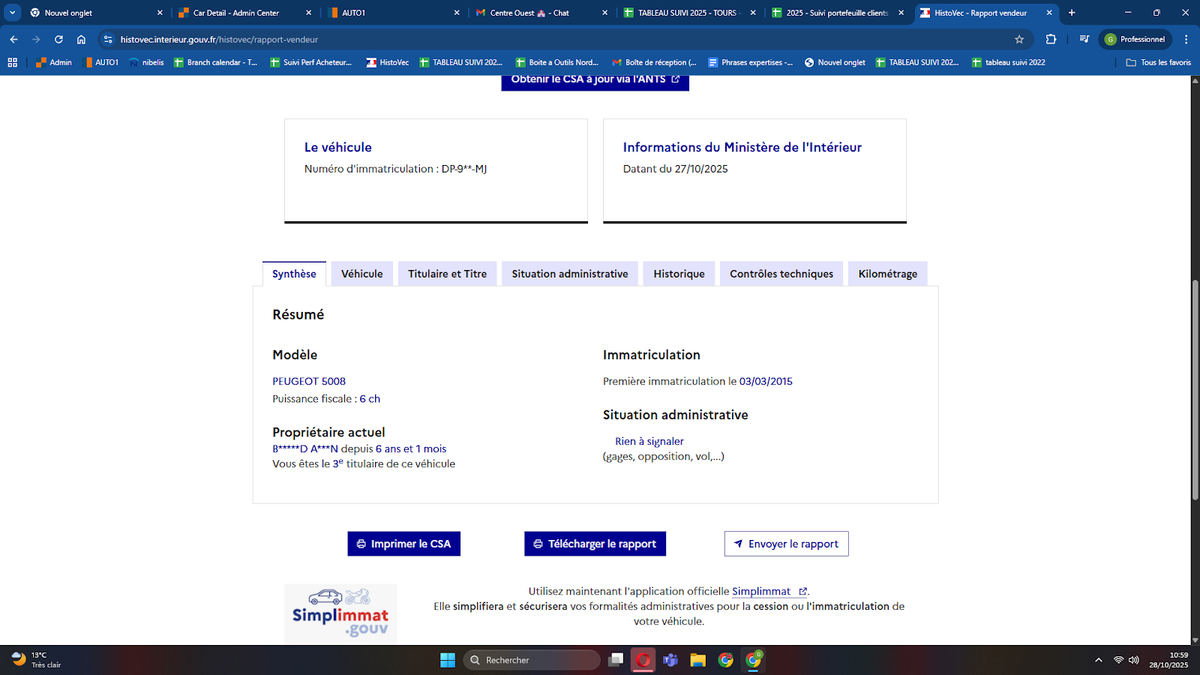The width and height of the screenshot is (1200, 675).
Task: Open Task View in the taskbar
Action: [617, 660]
